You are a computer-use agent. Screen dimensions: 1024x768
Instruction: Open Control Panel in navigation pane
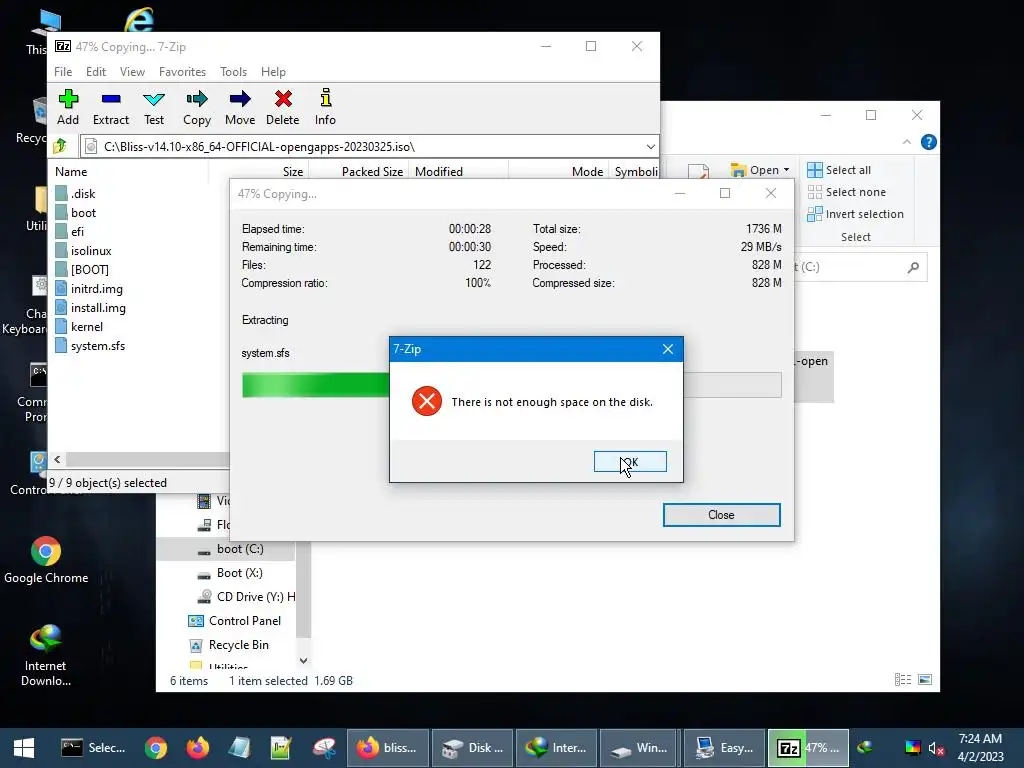234,620
